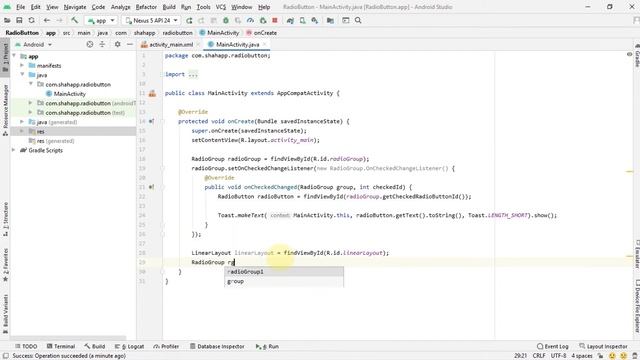The width and height of the screenshot is (640, 360).
Task: Open the Layout Inspector
Action: pos(603,346)
